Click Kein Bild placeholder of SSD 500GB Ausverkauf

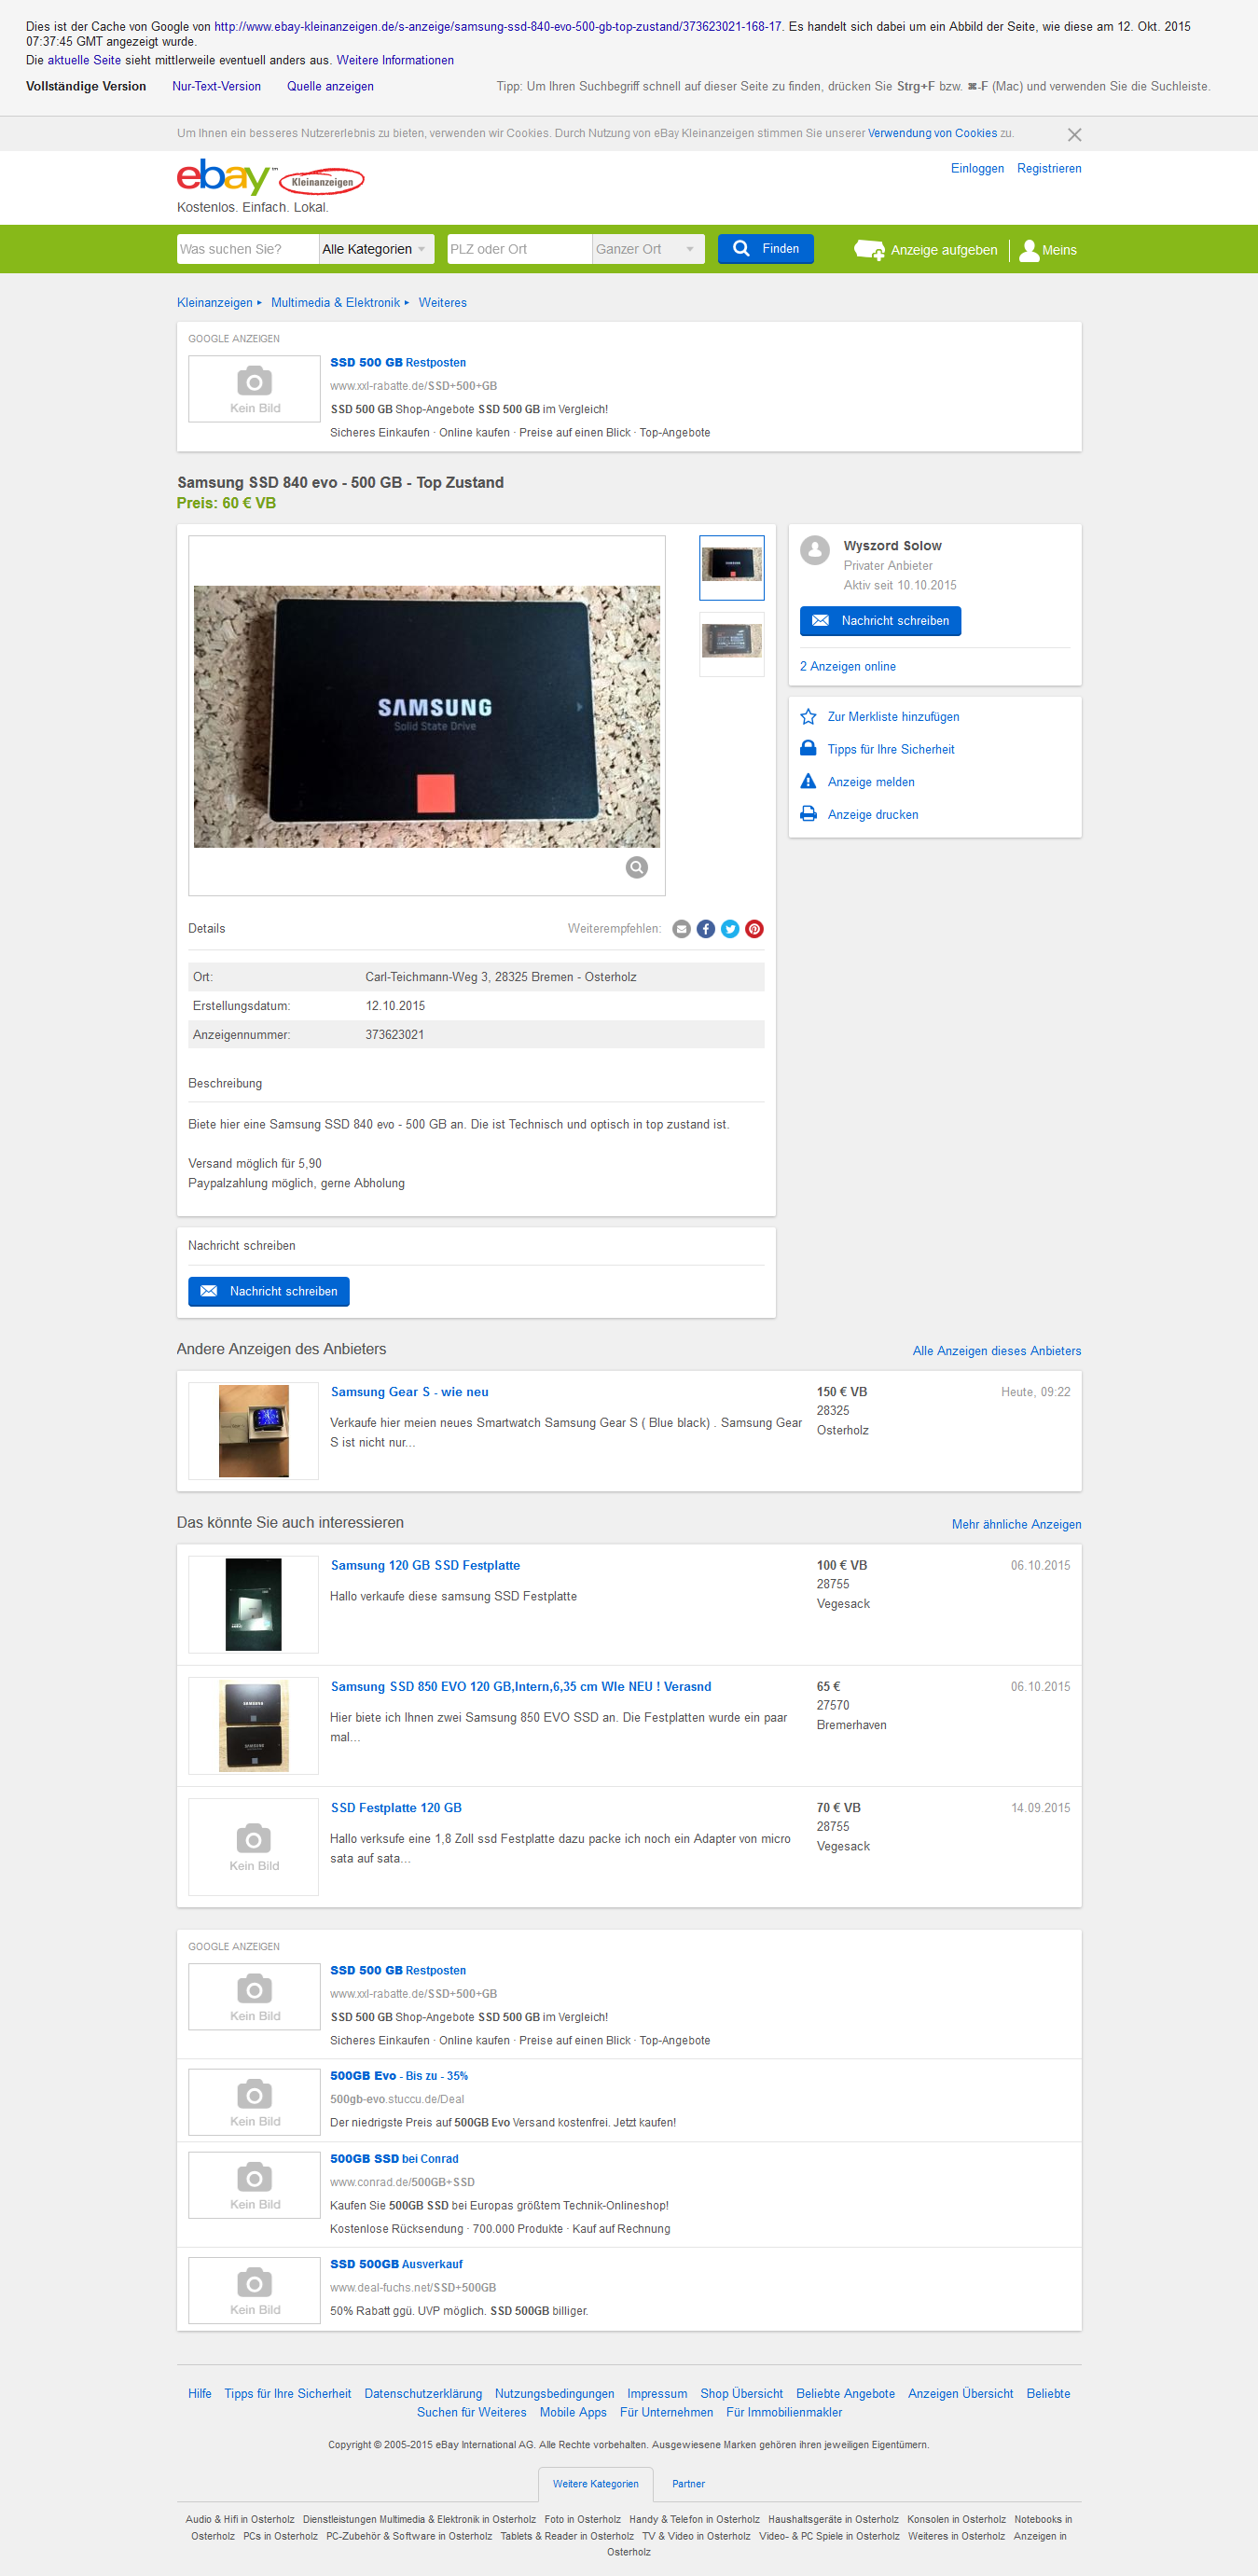254,2290
